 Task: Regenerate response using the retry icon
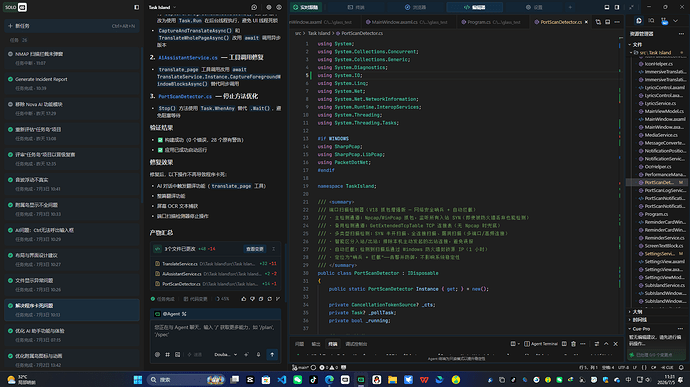pos(270,299)
